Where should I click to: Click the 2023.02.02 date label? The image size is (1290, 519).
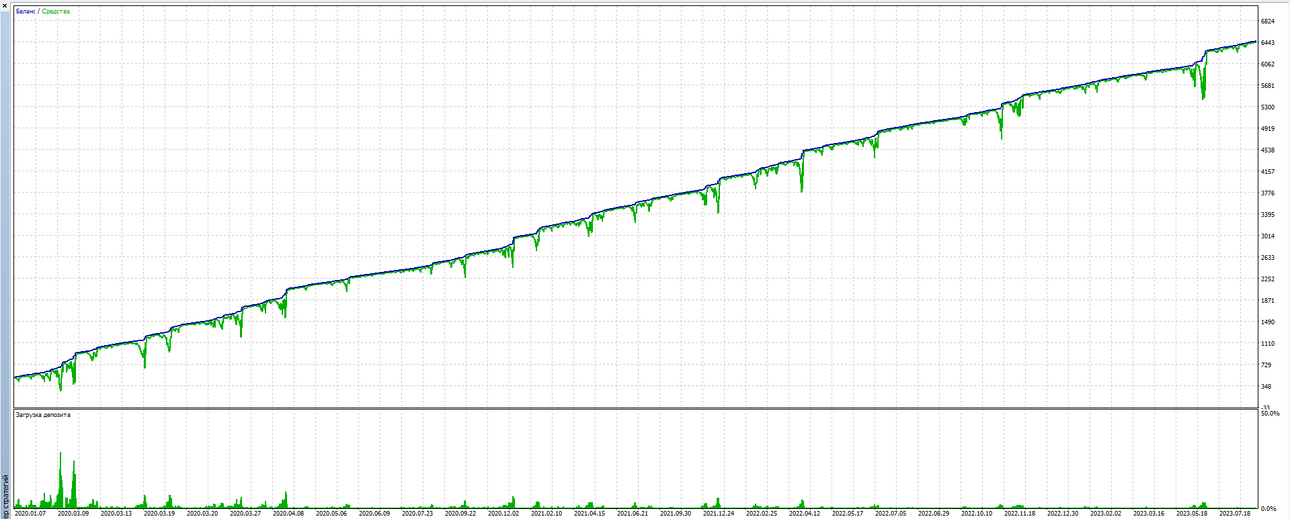(x=1106, y=513)
